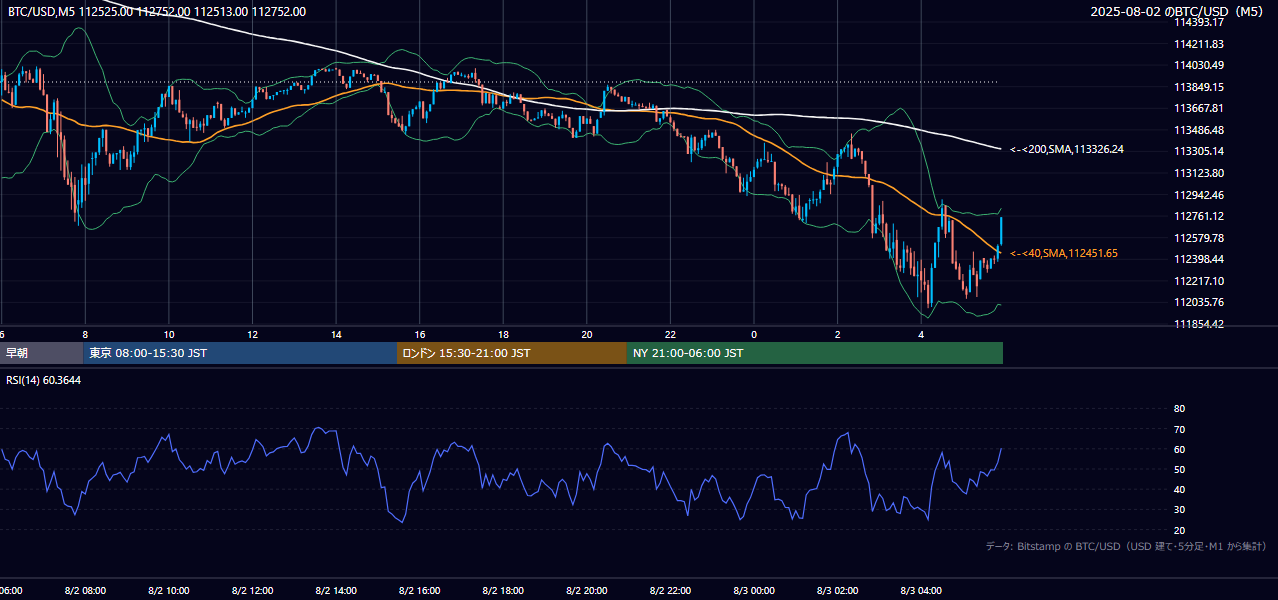Click bottom time label 8/2 18:00

coord(504,591)
